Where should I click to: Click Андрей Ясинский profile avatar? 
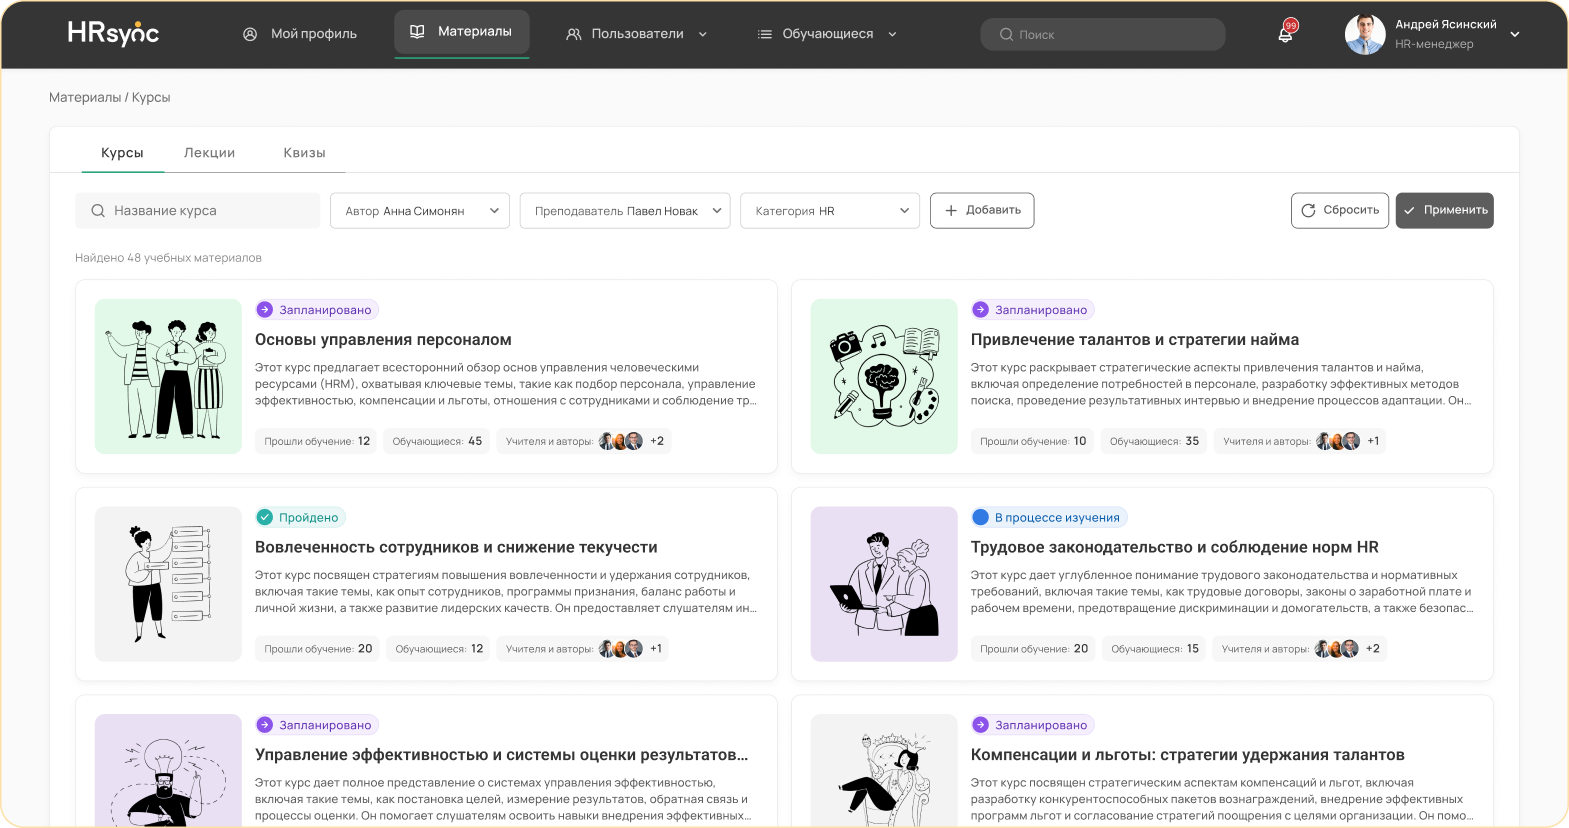(x=1365, y=34)
